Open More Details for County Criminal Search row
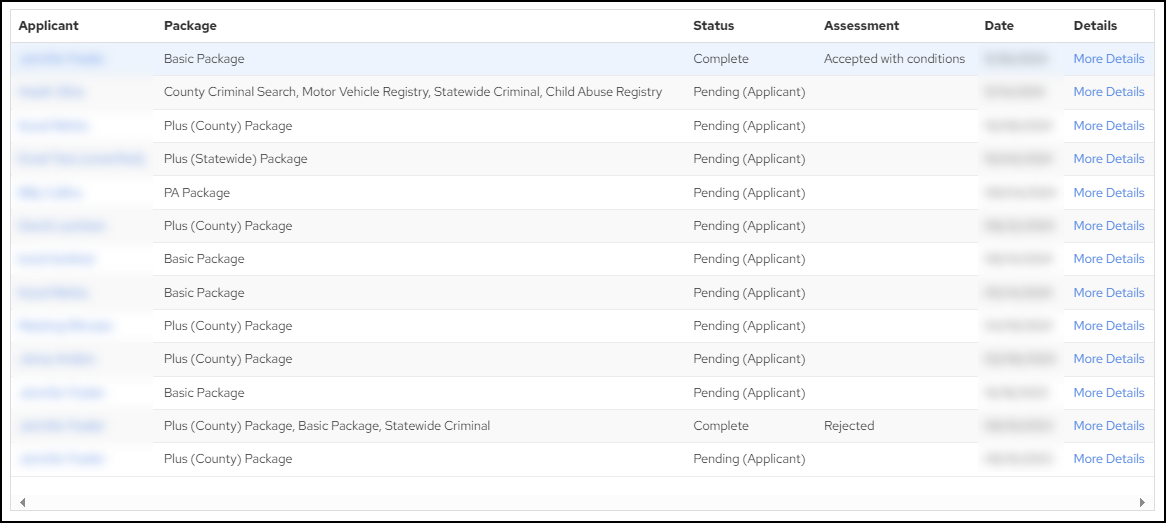The width and height of the screenshot is (1166, 523). (x=1108, y=92)
